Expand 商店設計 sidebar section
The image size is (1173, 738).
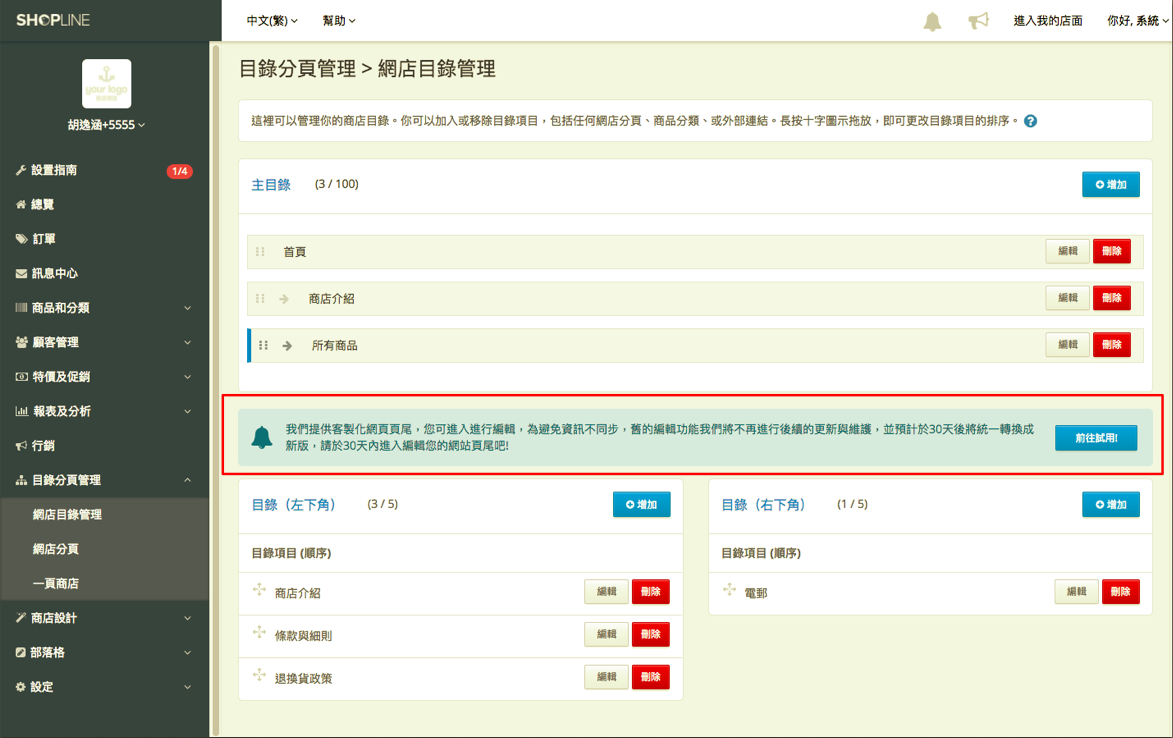point(104,618)
